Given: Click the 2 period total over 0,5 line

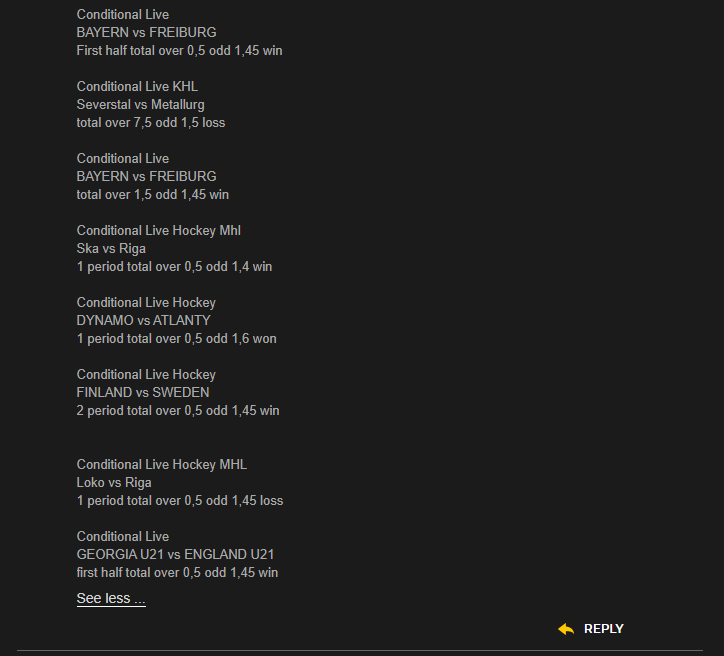Looking at the screenshot, I should [x=178, y=410].
